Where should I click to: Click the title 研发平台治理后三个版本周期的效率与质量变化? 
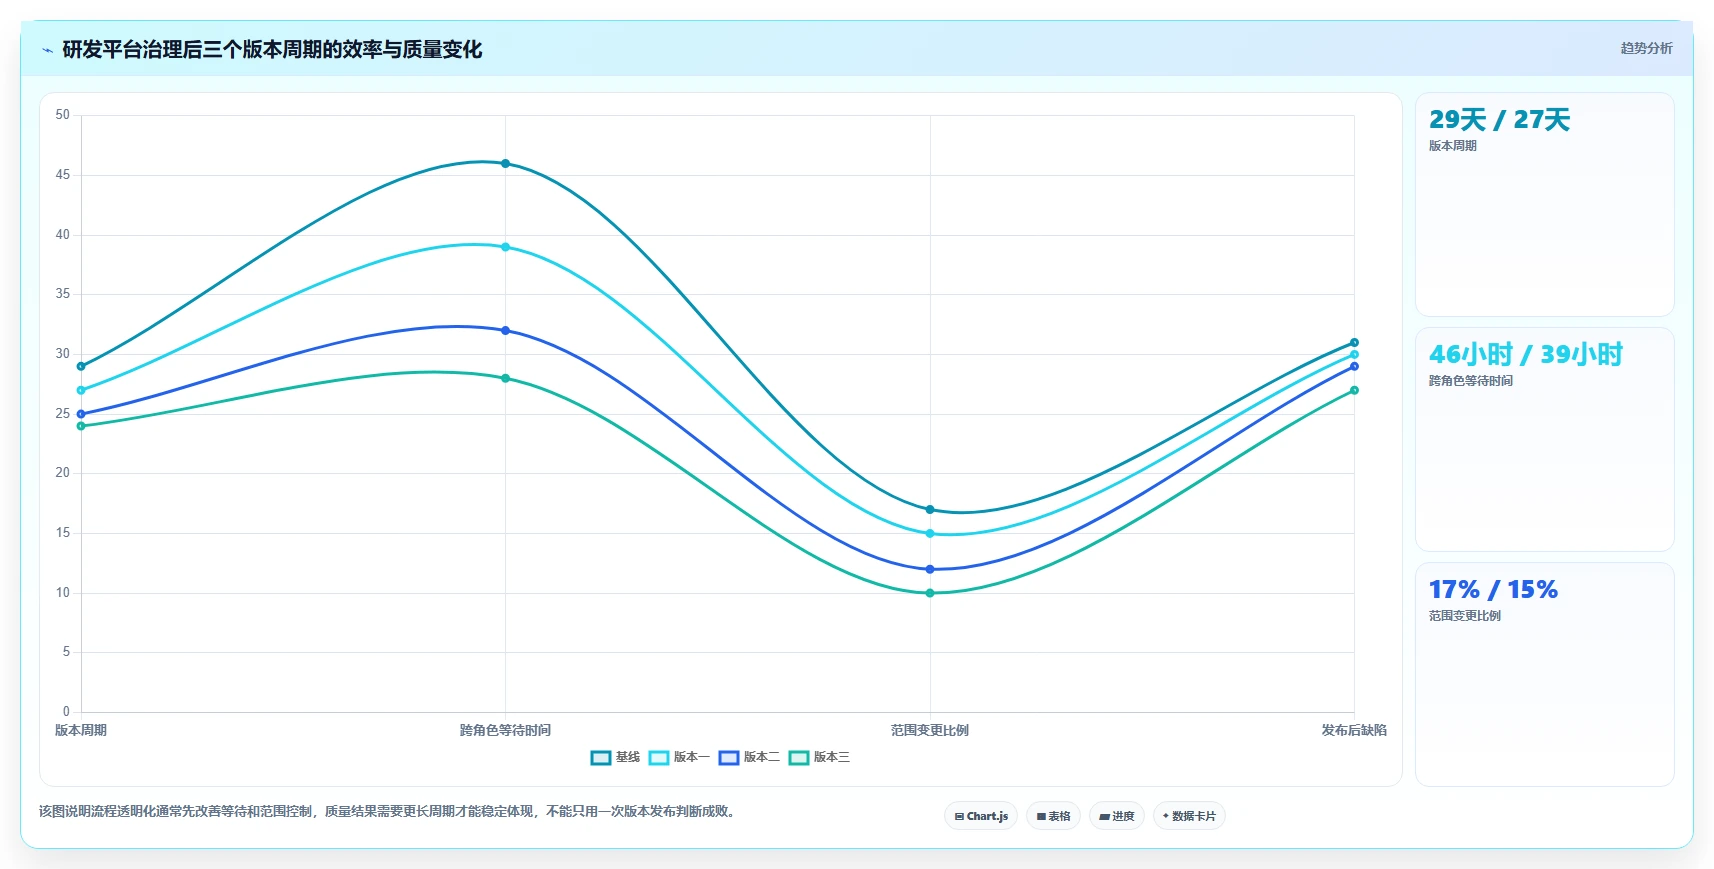coord(272,50)
